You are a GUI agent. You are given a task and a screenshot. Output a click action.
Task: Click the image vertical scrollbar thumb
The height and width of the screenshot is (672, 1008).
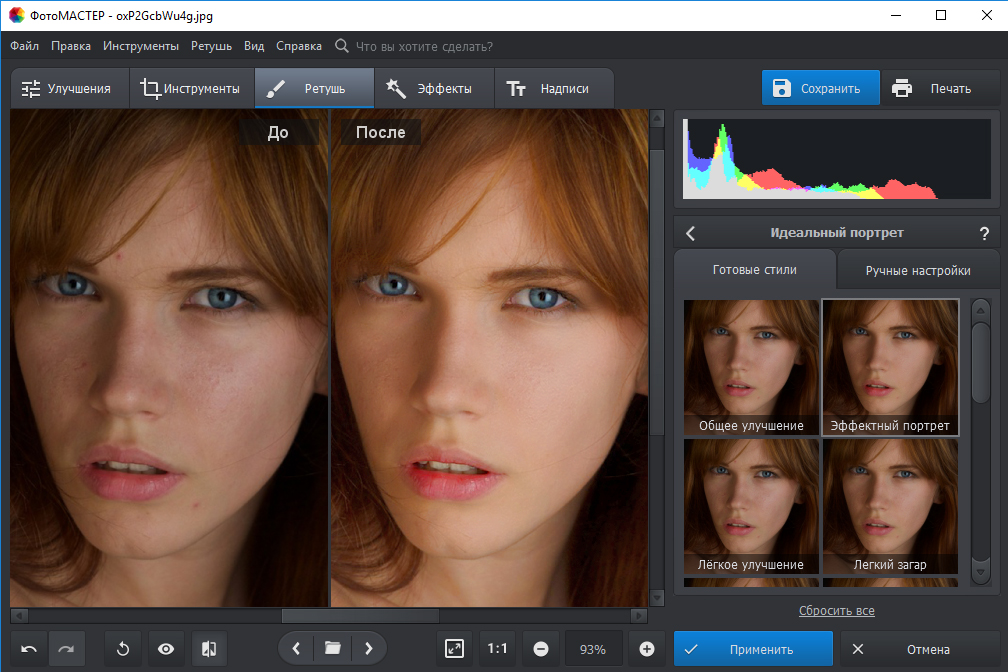[657, 293]
